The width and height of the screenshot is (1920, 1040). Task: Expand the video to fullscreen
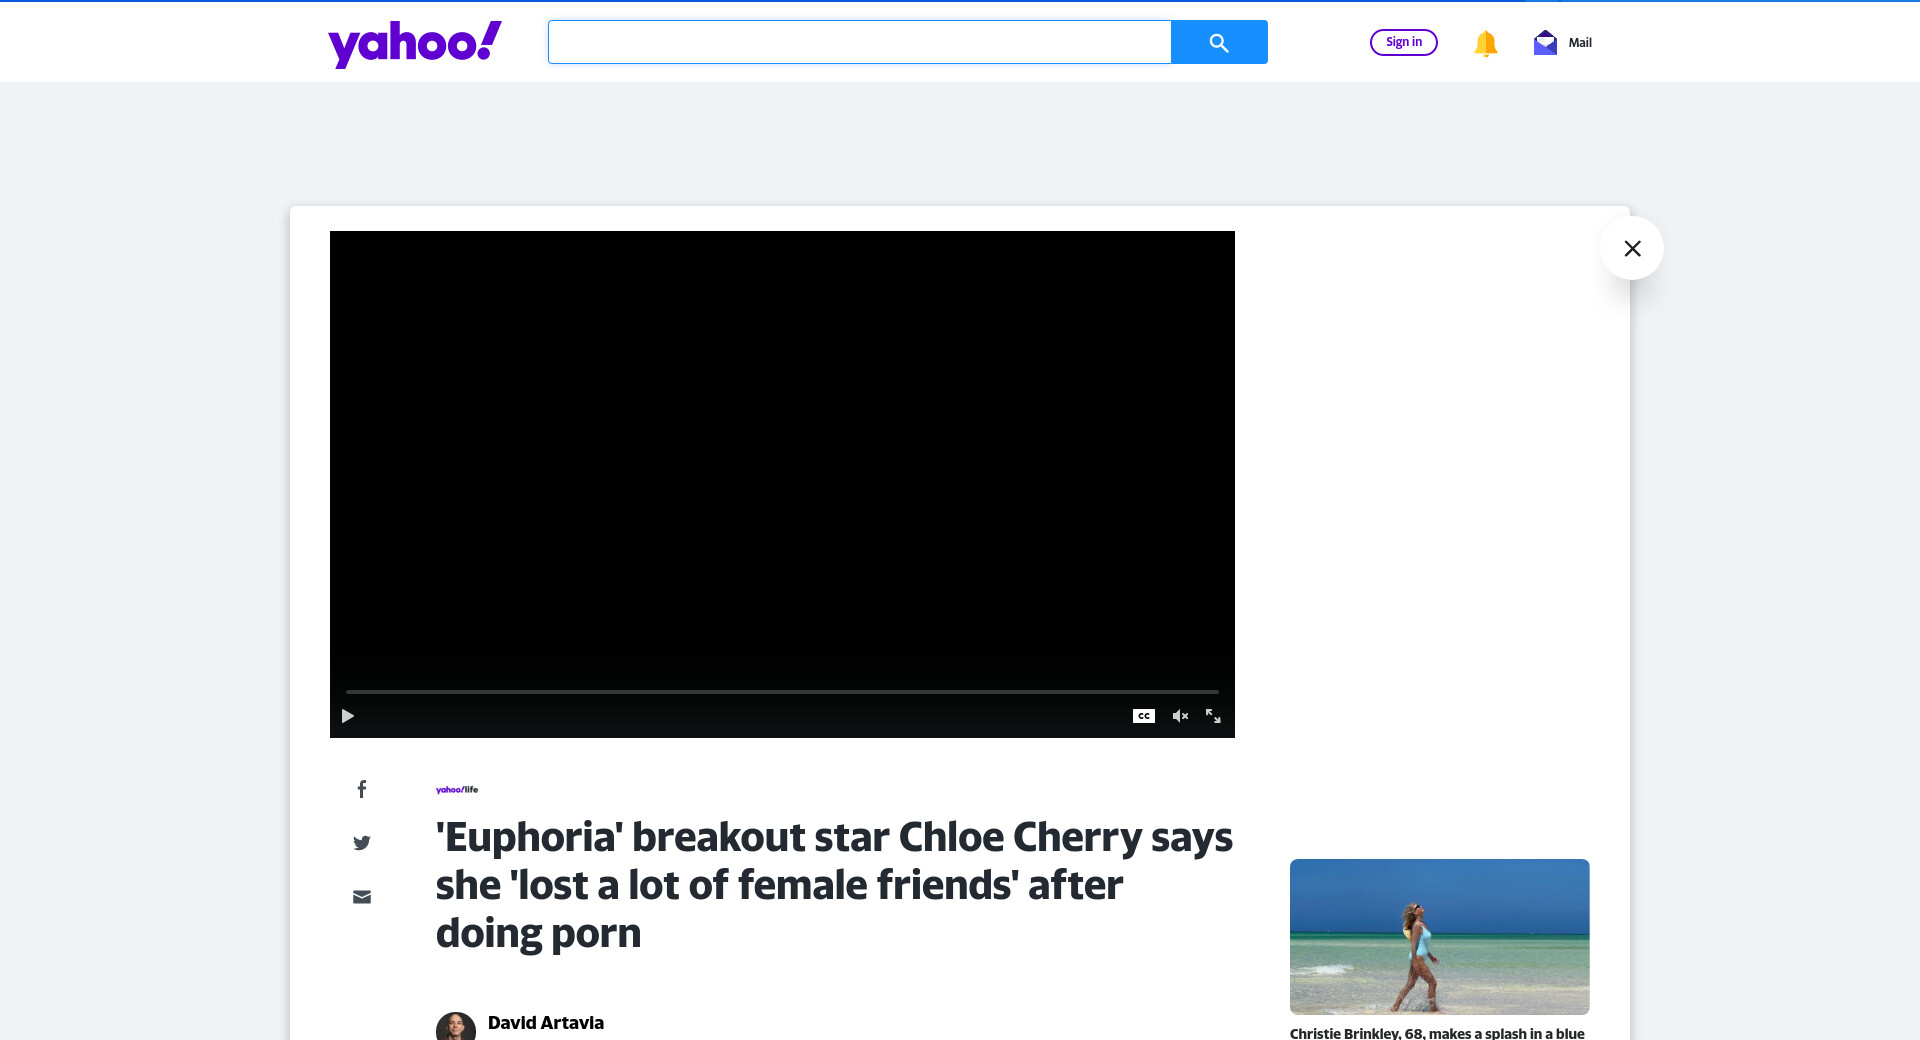1213,716
